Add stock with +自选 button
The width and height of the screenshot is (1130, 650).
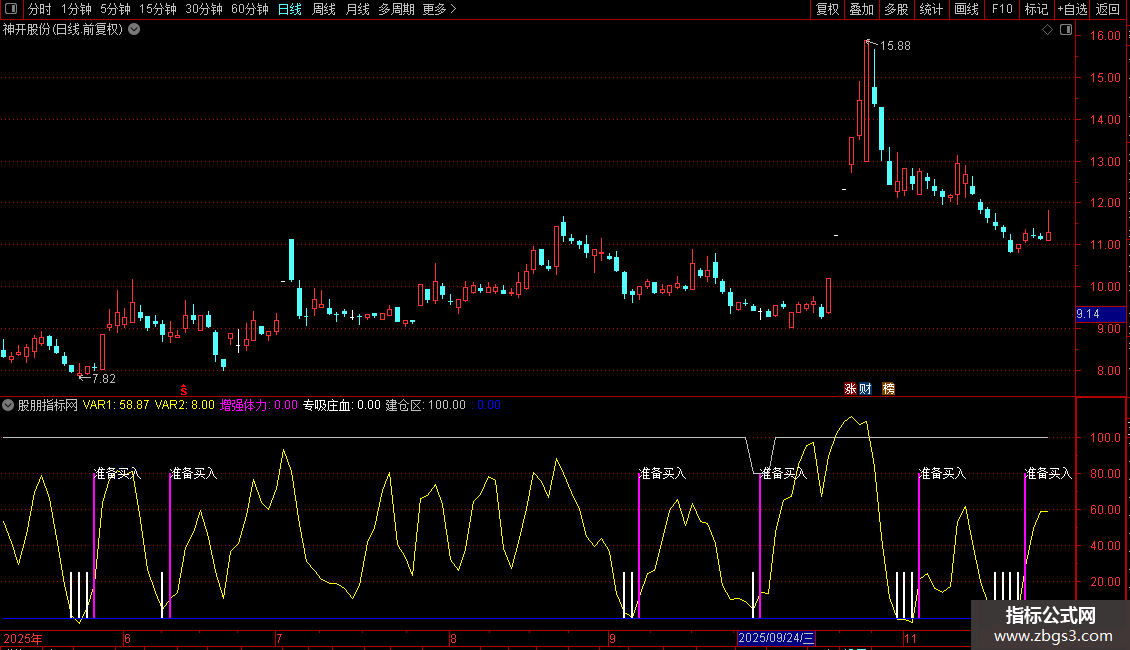1071,10
